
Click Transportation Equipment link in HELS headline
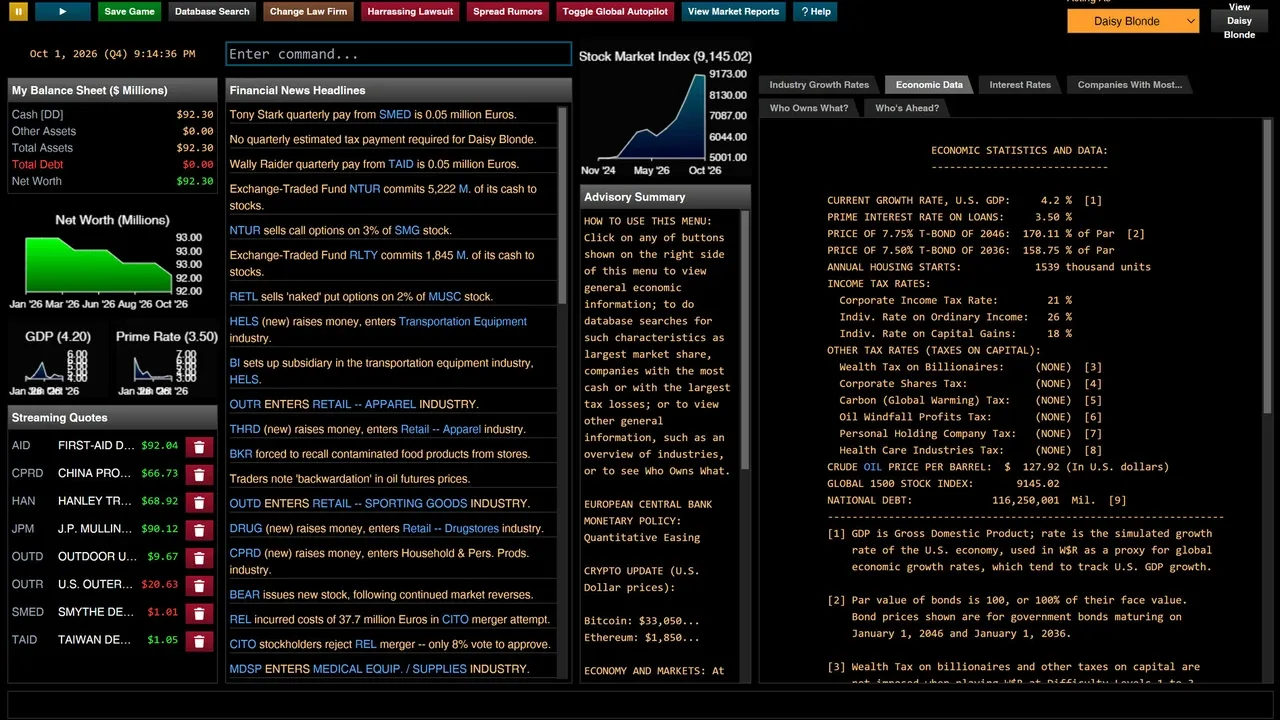click(x=463, y=321)
